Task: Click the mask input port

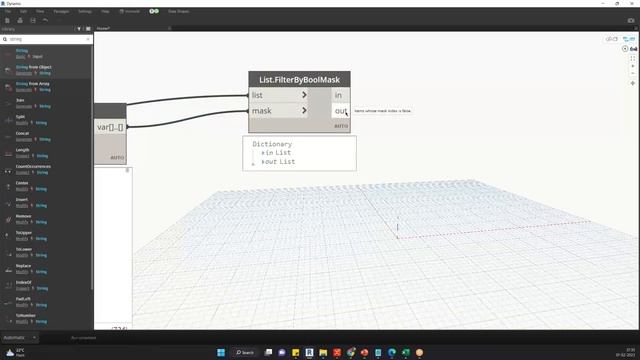Action: pyautogui.click(x=279, y=111)
